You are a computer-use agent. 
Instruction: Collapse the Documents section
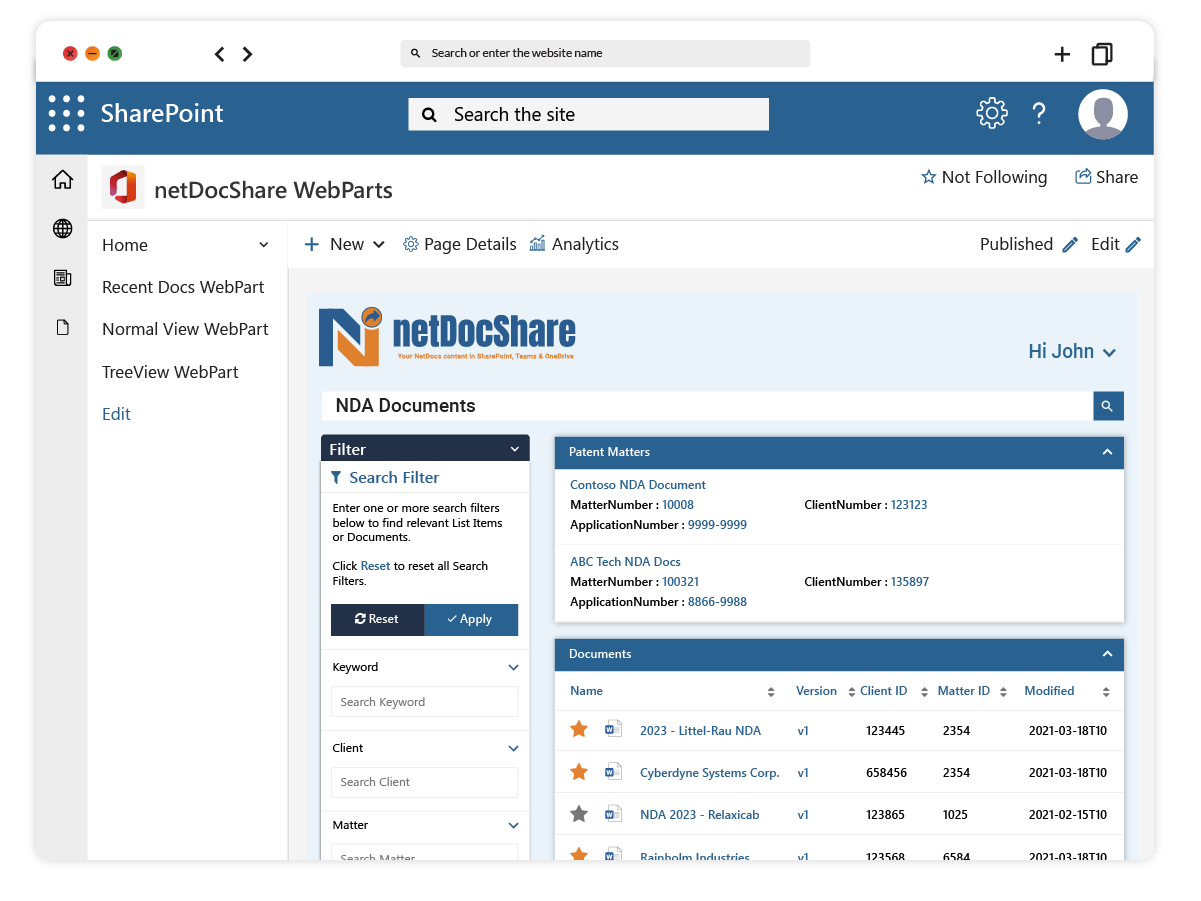(1107, 654)
